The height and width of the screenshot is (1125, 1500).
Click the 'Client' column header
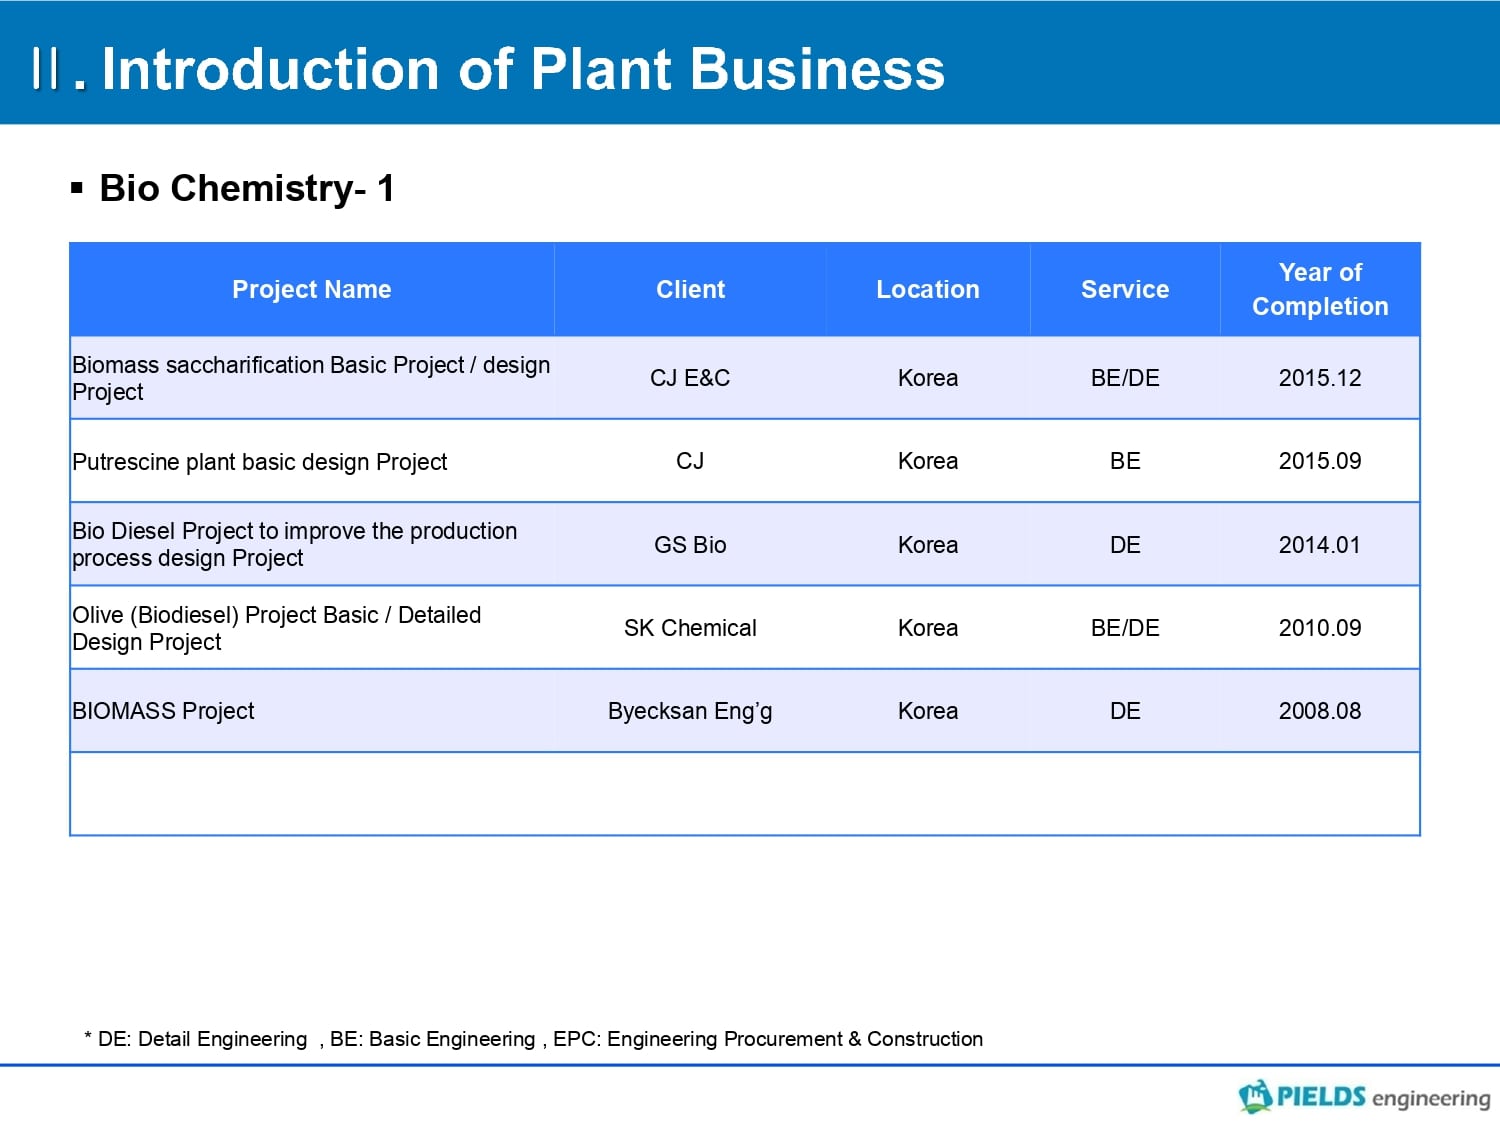pyautogui.click(x=690, y=289)
